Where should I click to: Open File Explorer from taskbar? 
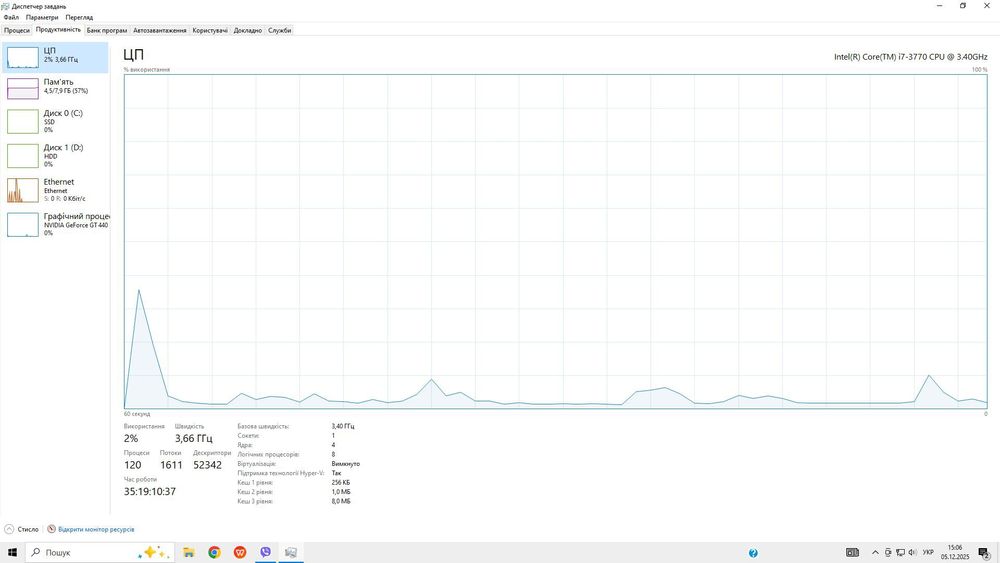[x=189, y=552]
